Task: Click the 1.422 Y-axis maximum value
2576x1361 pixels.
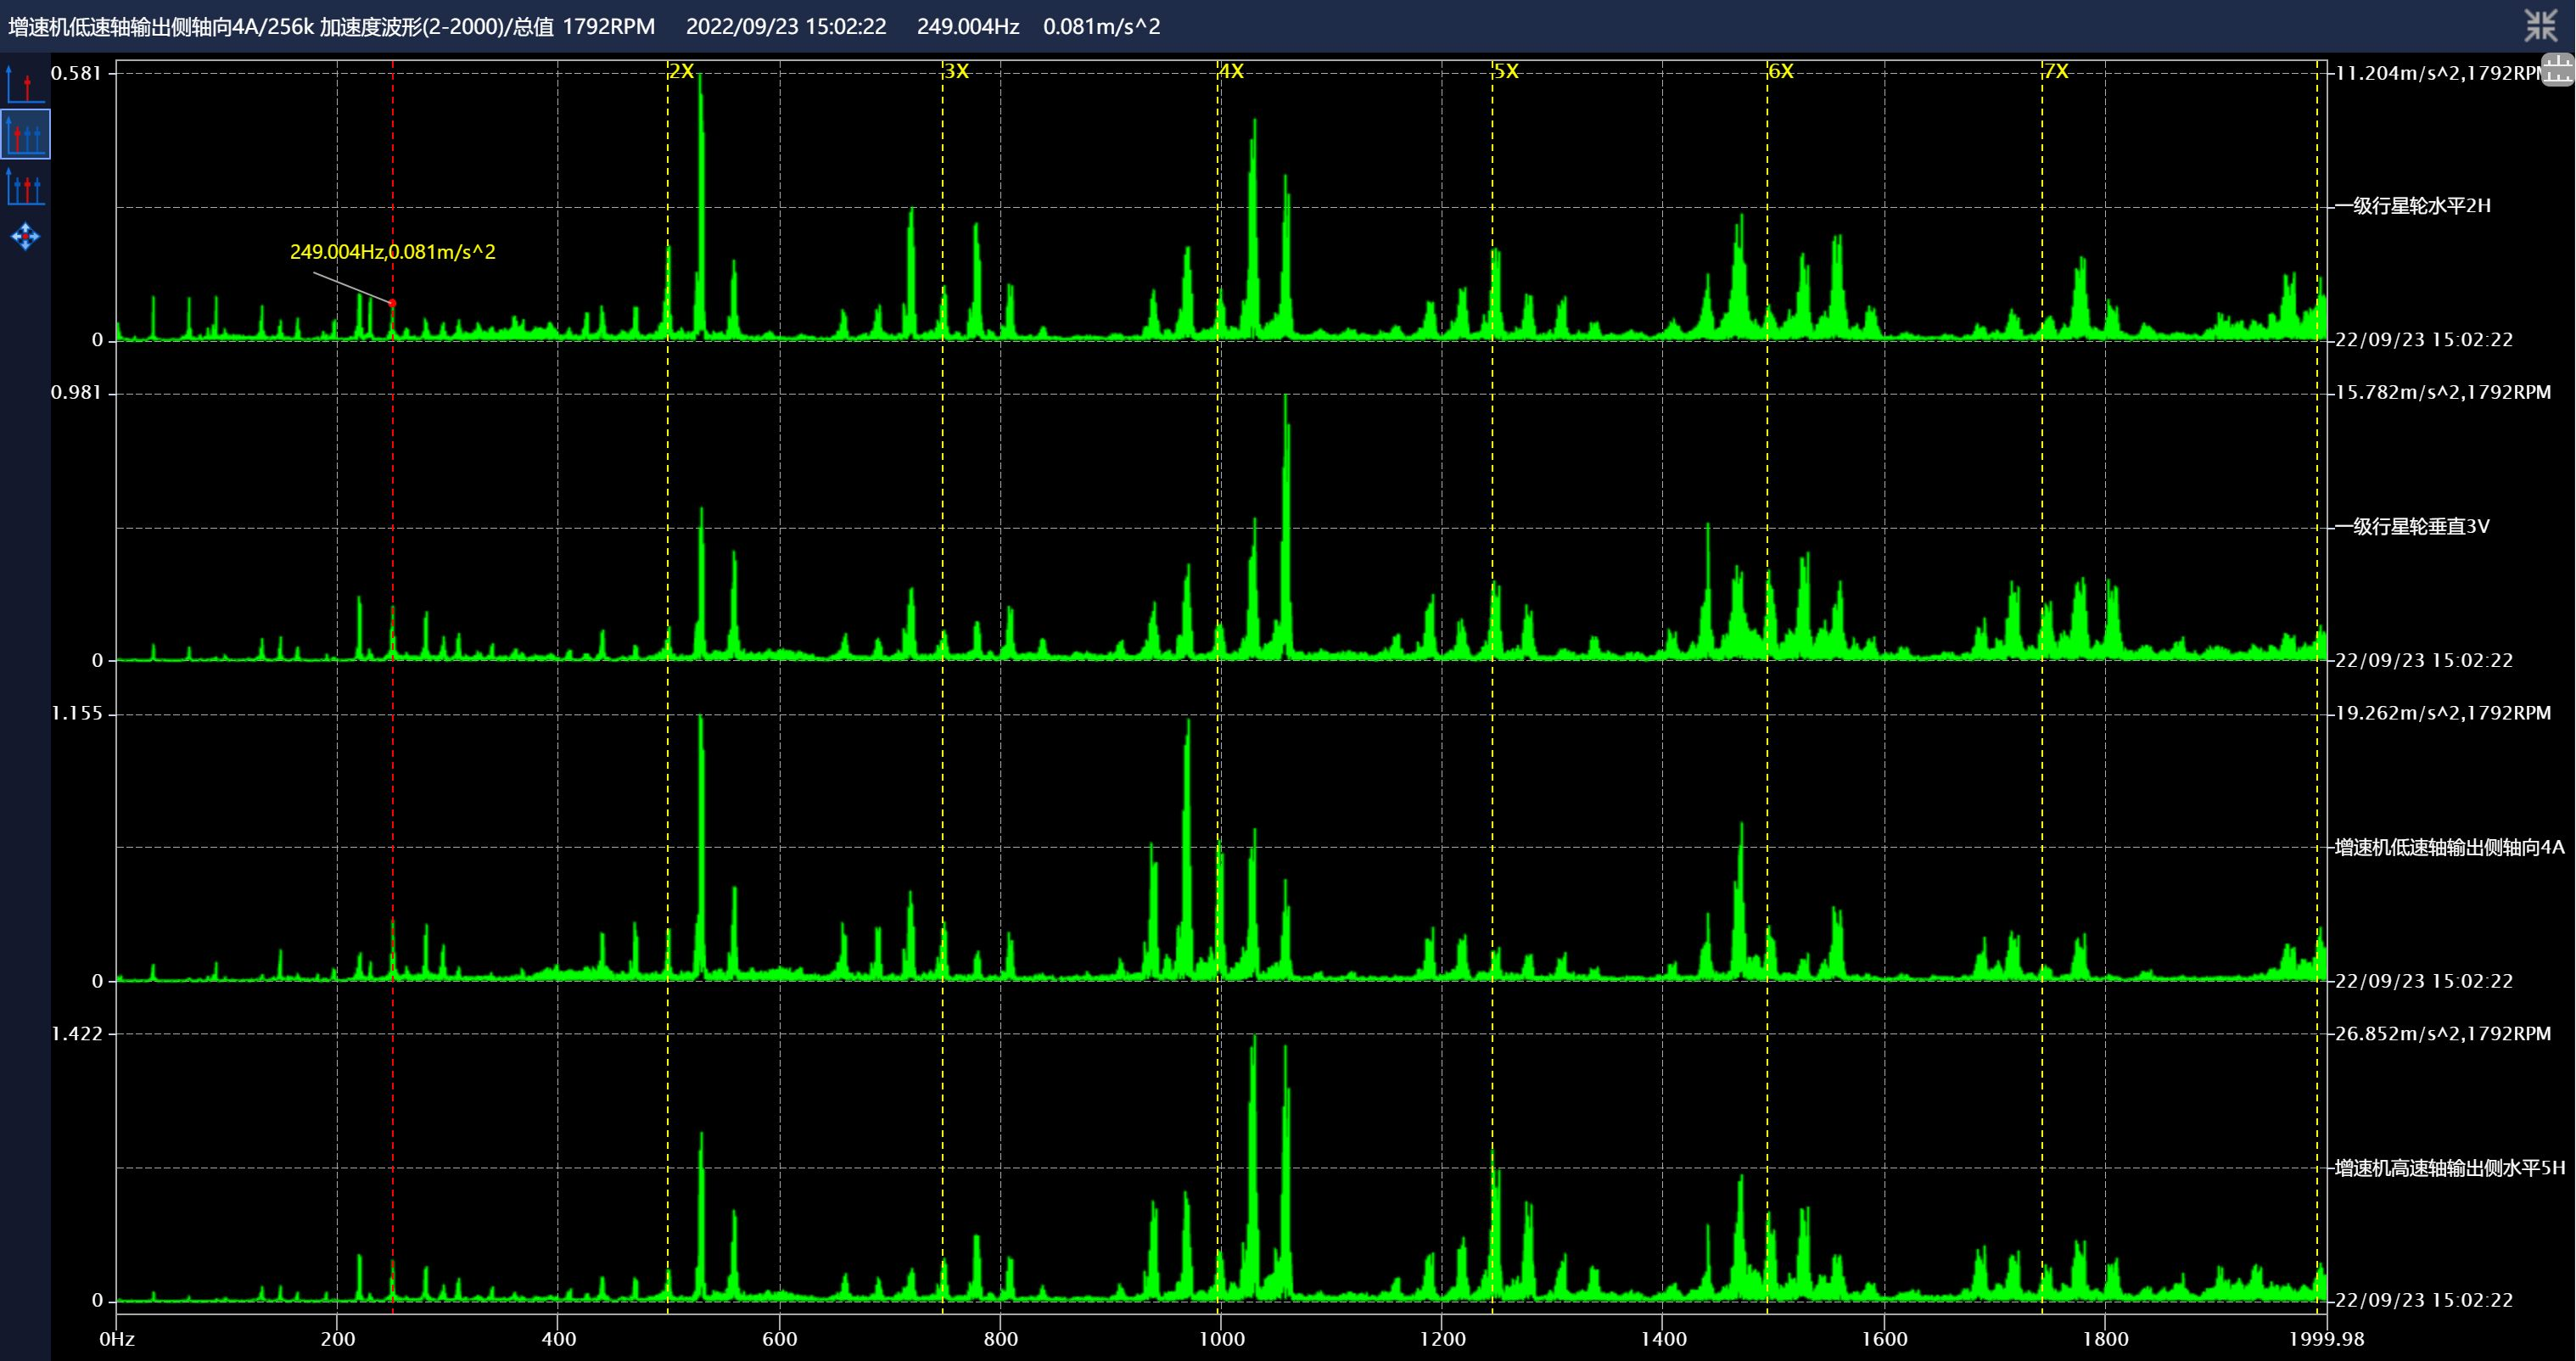Action: (77, 1033)
